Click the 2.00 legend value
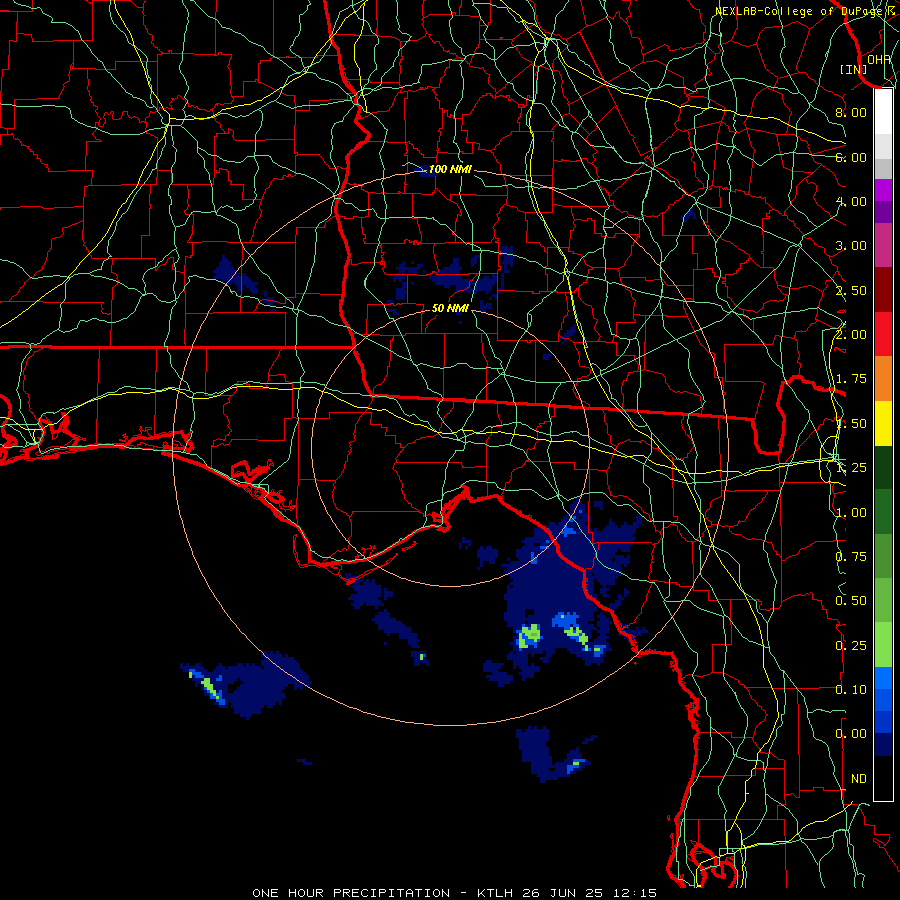 point(851,335)
